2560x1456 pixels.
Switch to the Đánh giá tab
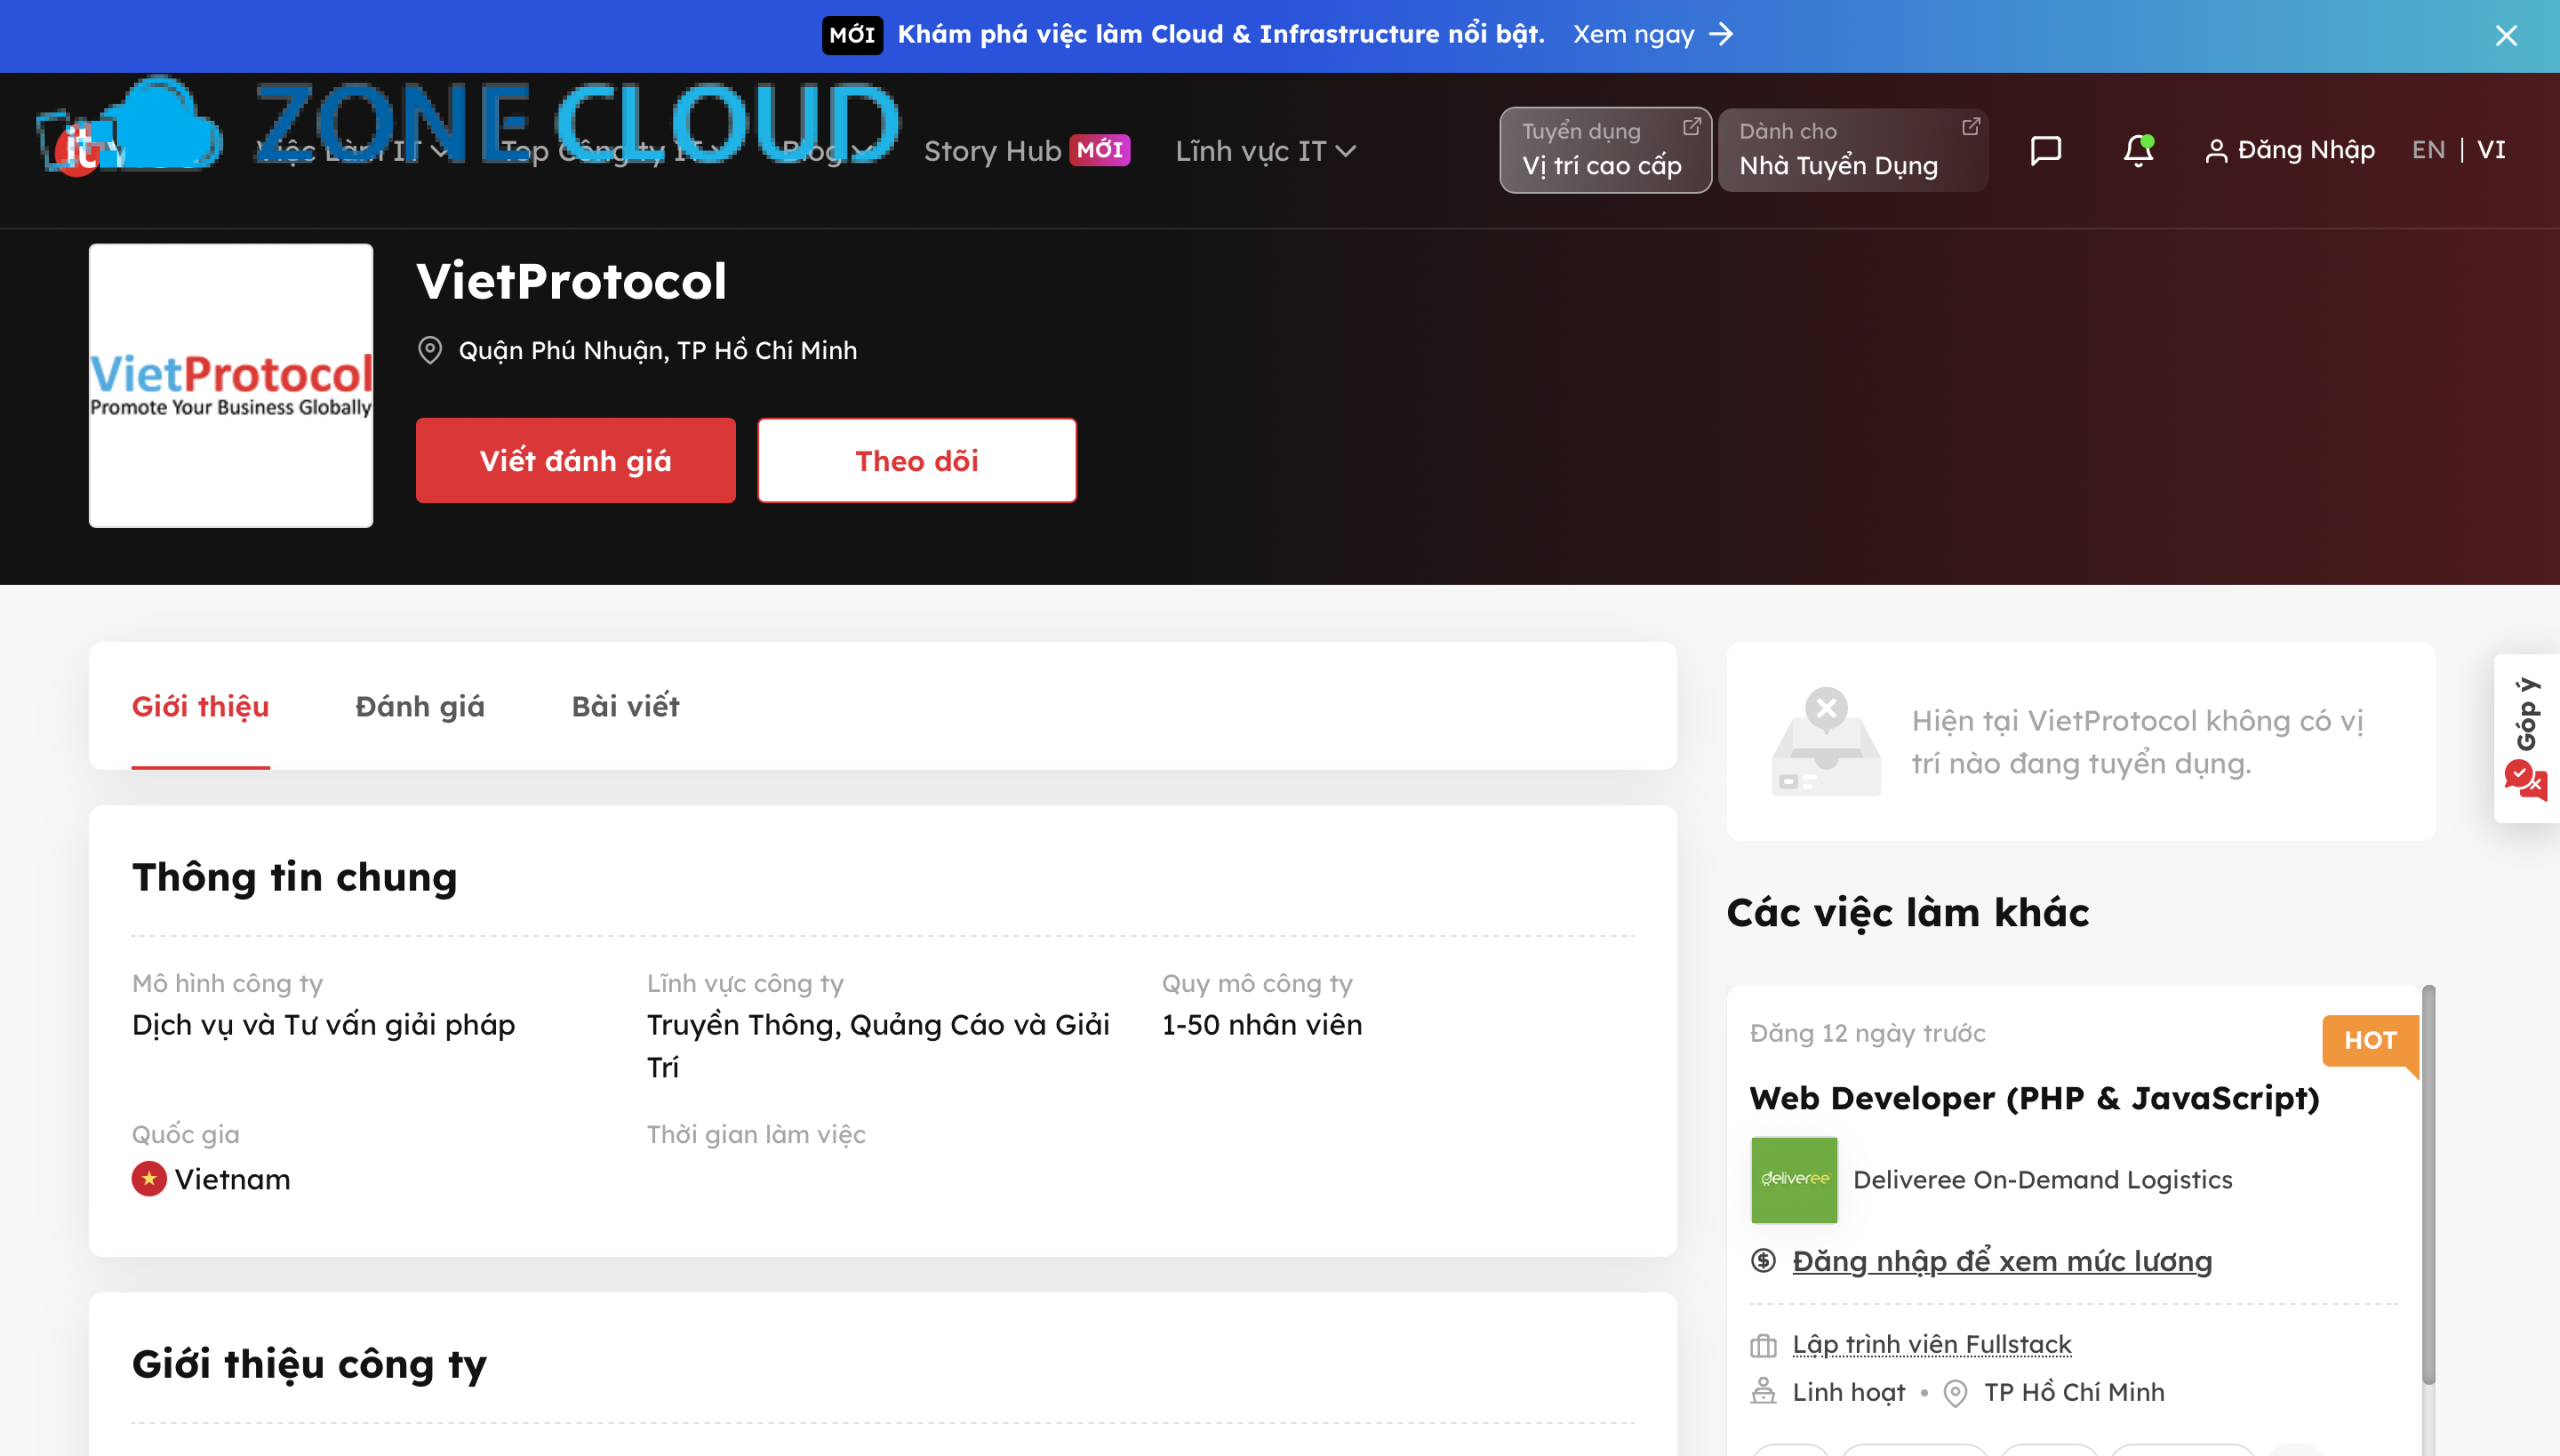[x=420, y=706]
